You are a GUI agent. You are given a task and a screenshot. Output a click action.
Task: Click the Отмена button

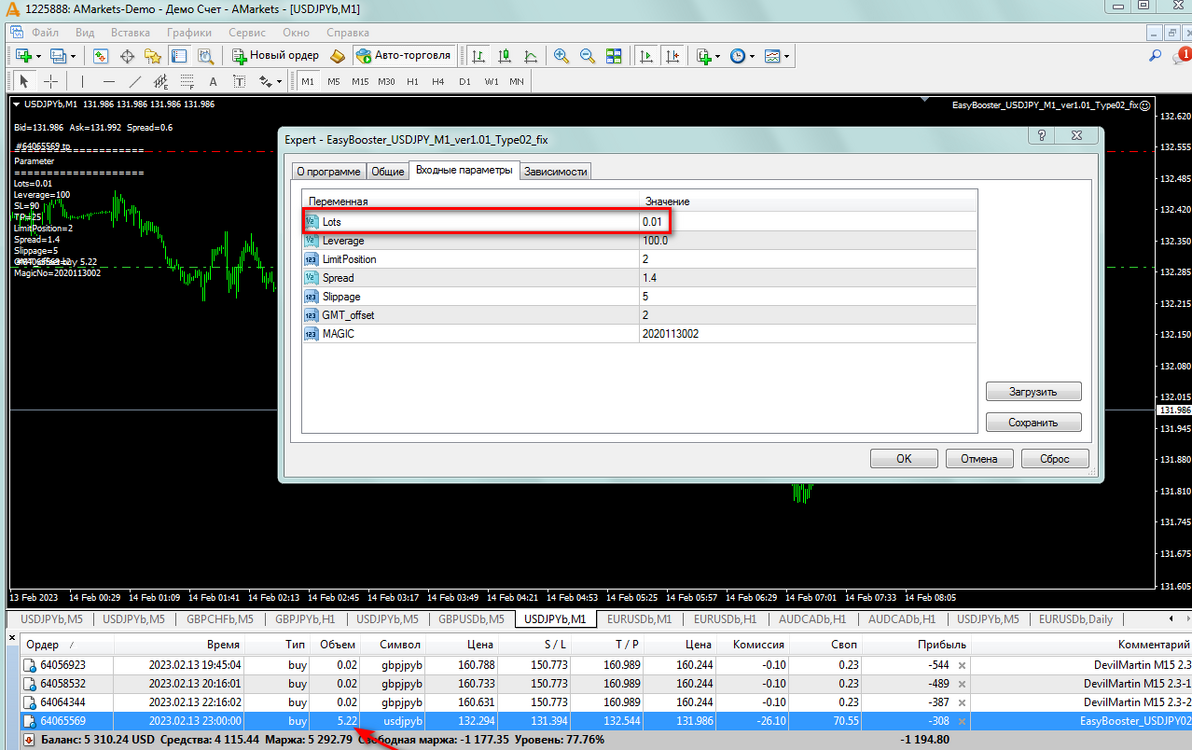click(979, 459)
